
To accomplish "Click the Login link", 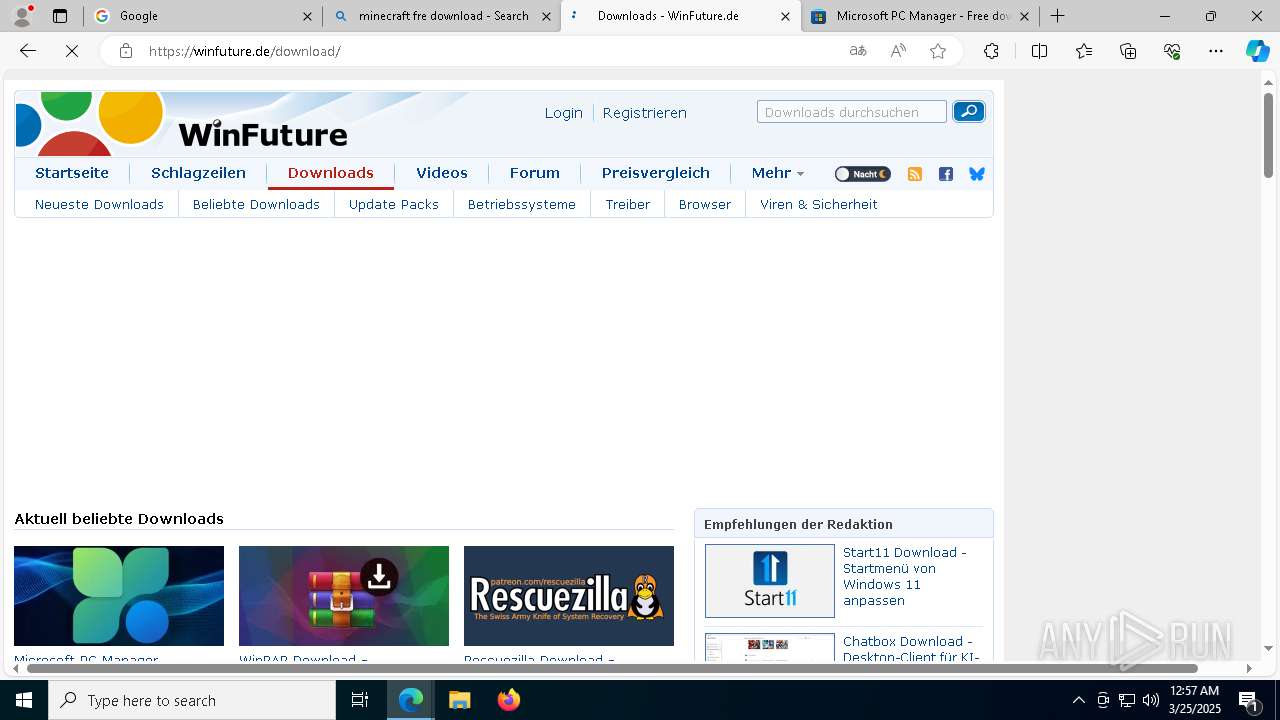I will tap(563, 113).
